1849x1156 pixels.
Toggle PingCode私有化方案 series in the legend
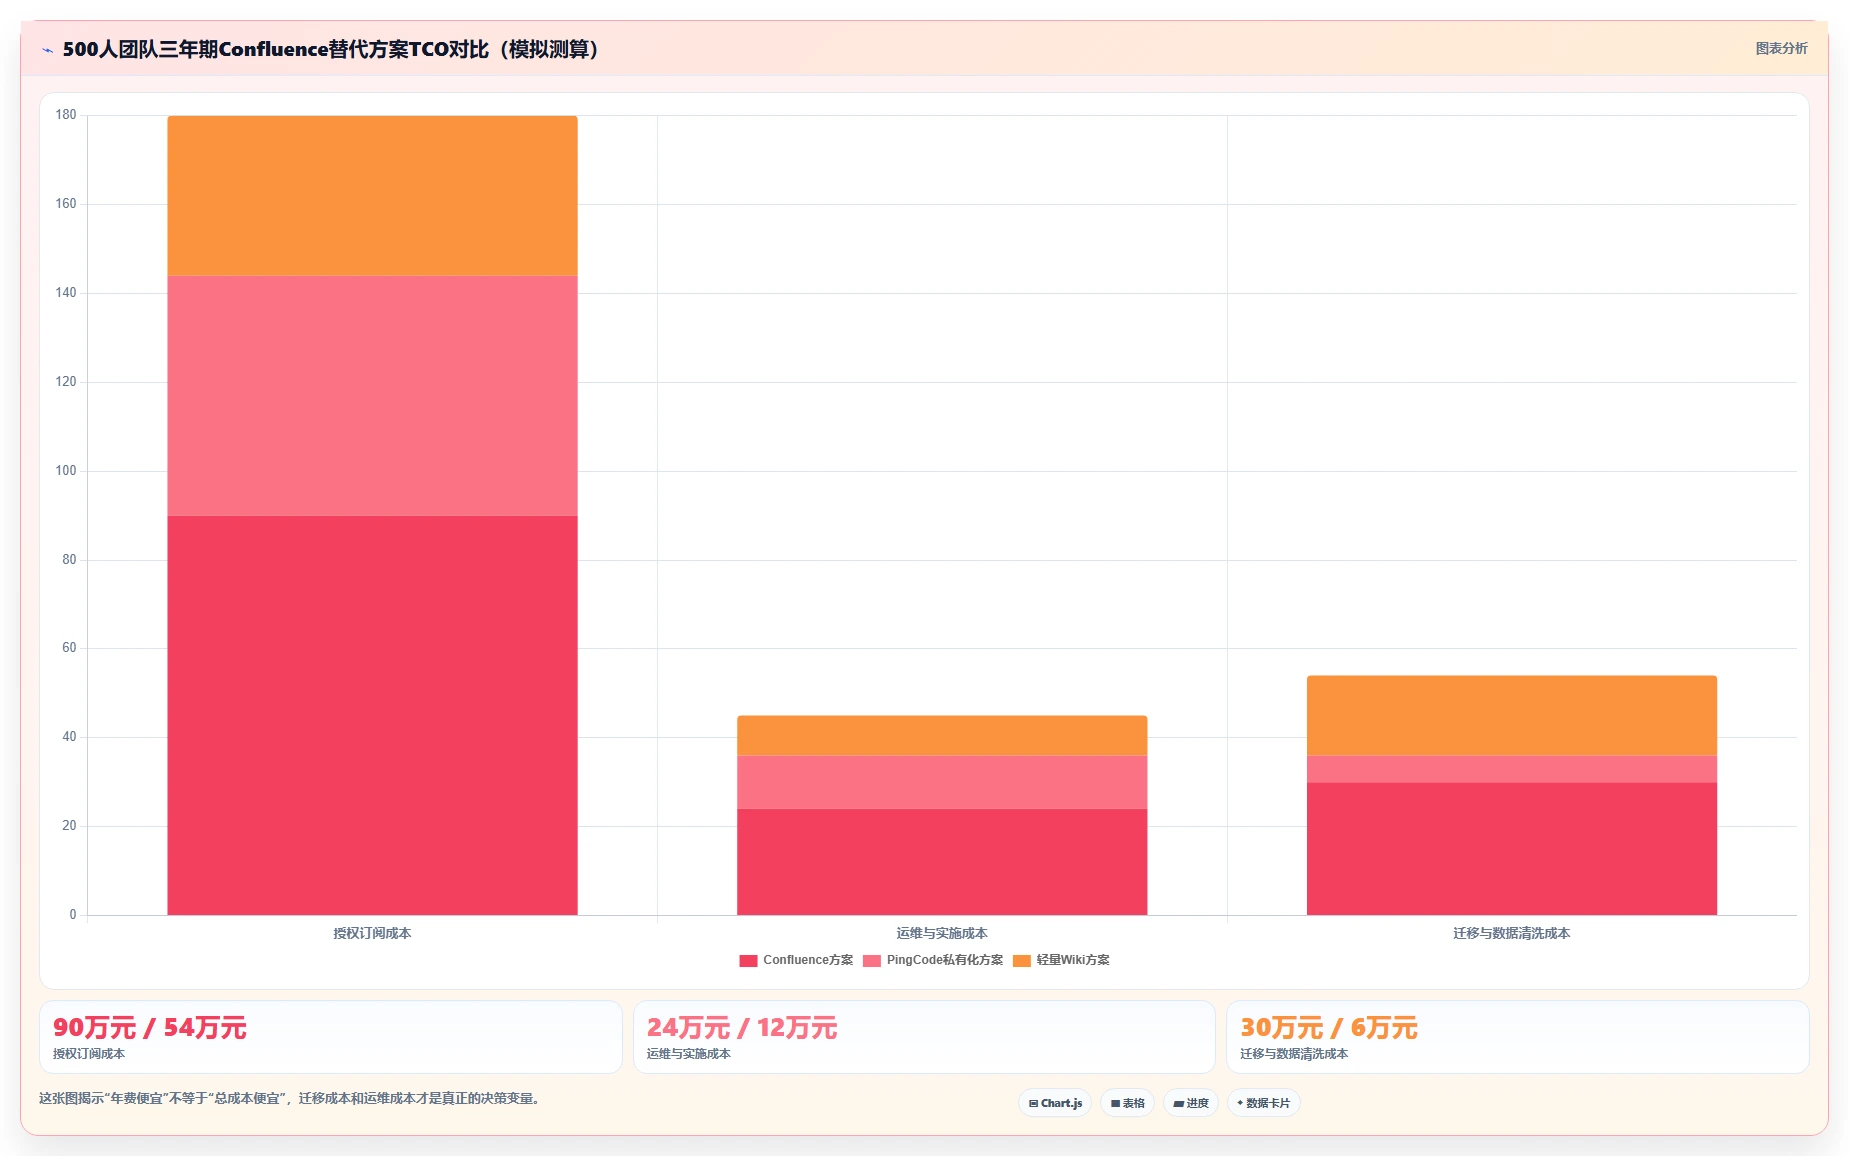(x=933, y=960)
